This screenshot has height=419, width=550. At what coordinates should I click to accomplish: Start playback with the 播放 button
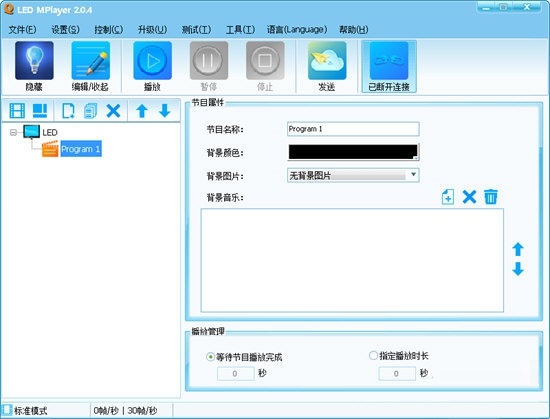coord(153,61)
